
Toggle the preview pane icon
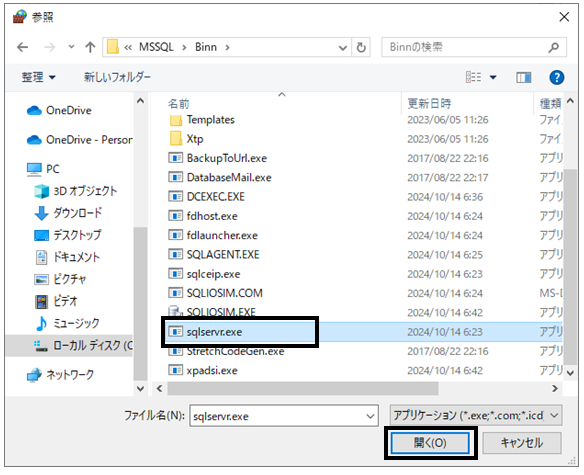[x=523, y=77]
